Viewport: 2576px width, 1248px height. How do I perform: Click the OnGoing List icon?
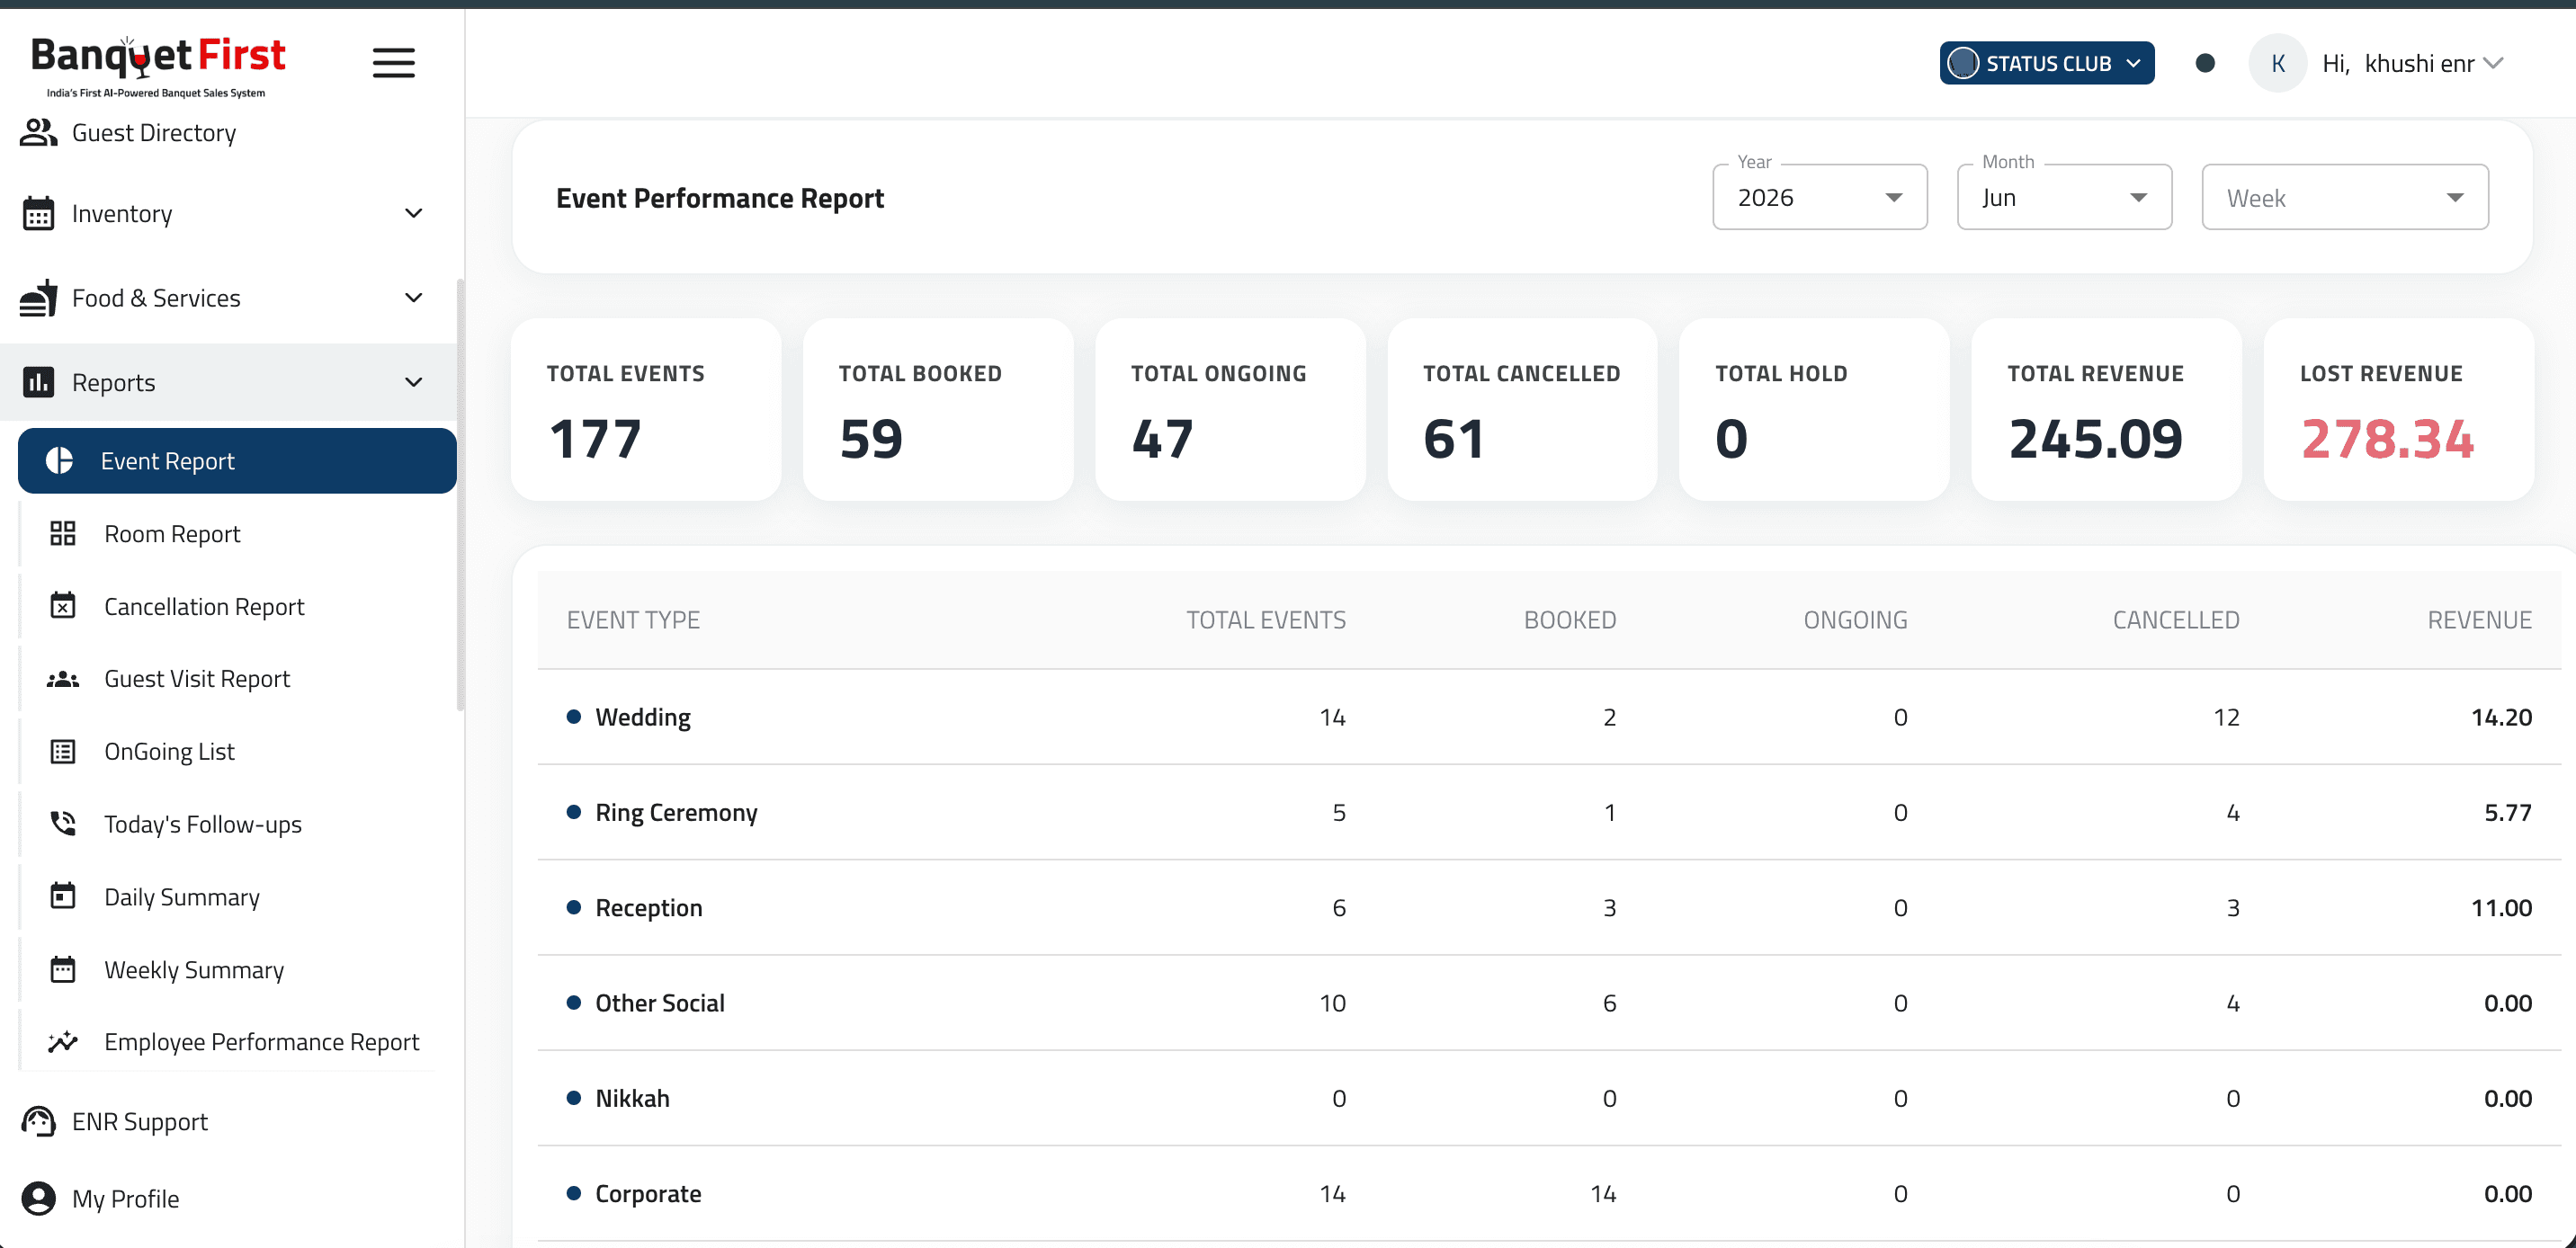pyautogui.click(x=63, y=751)
